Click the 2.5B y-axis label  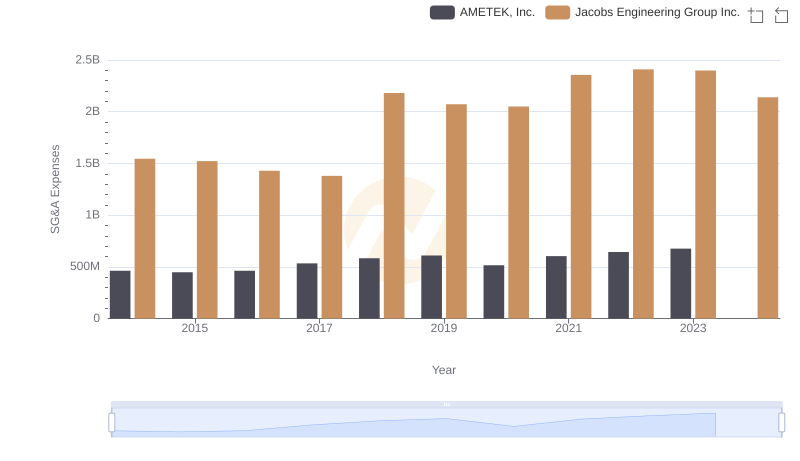(88, 60)
